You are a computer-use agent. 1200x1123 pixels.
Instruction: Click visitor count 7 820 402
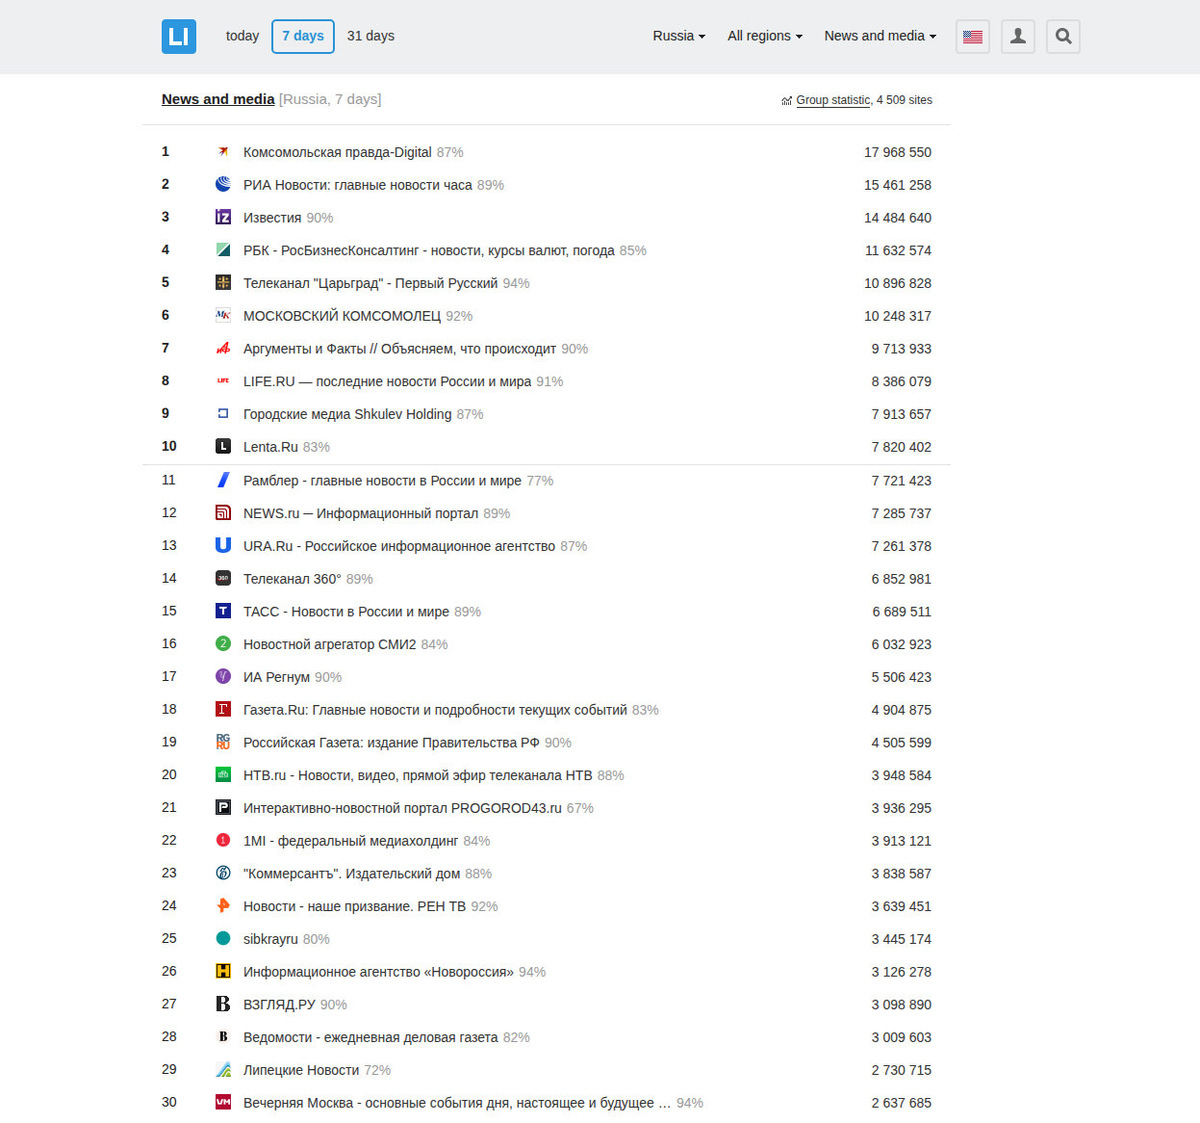pyautogui.click(x=901, y=447)
